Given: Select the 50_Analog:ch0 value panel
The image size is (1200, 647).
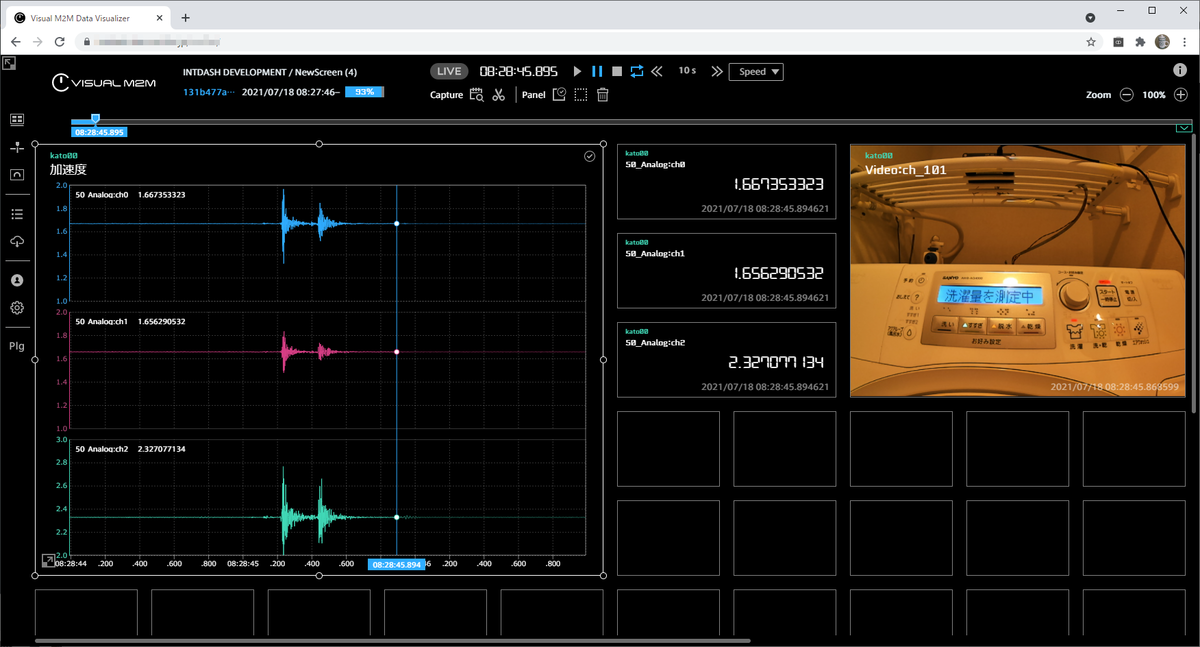Looking at the screenshot, I should [x=726, y=181].
